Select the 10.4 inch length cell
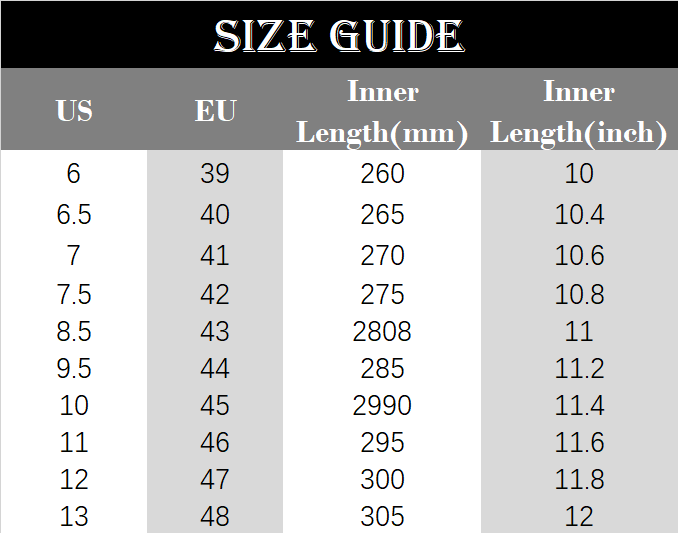The width and height of the screenshot is (678, 533). coord(579,215)
